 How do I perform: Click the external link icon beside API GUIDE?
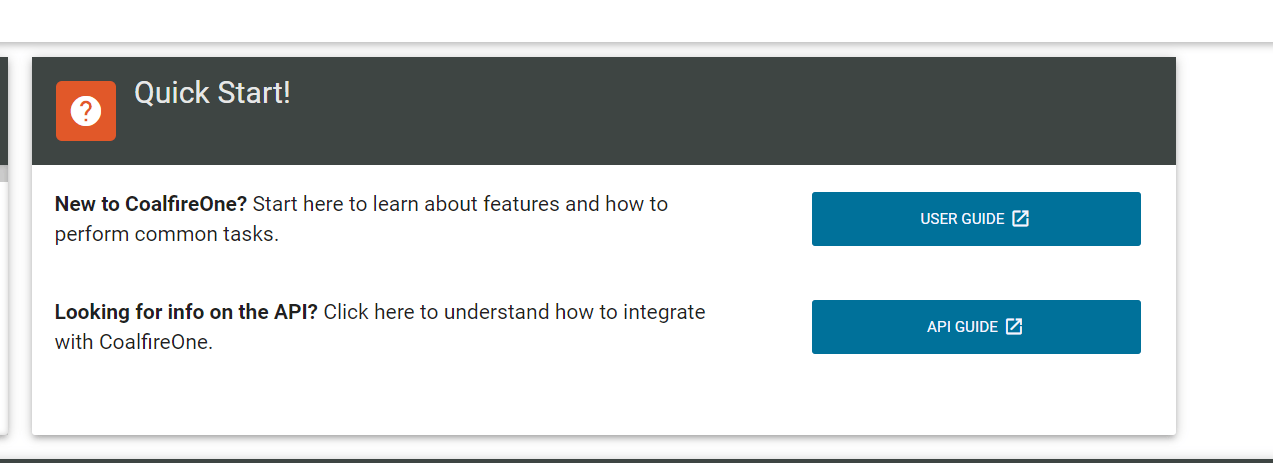pyautogui.click(x=1014, y=327)
